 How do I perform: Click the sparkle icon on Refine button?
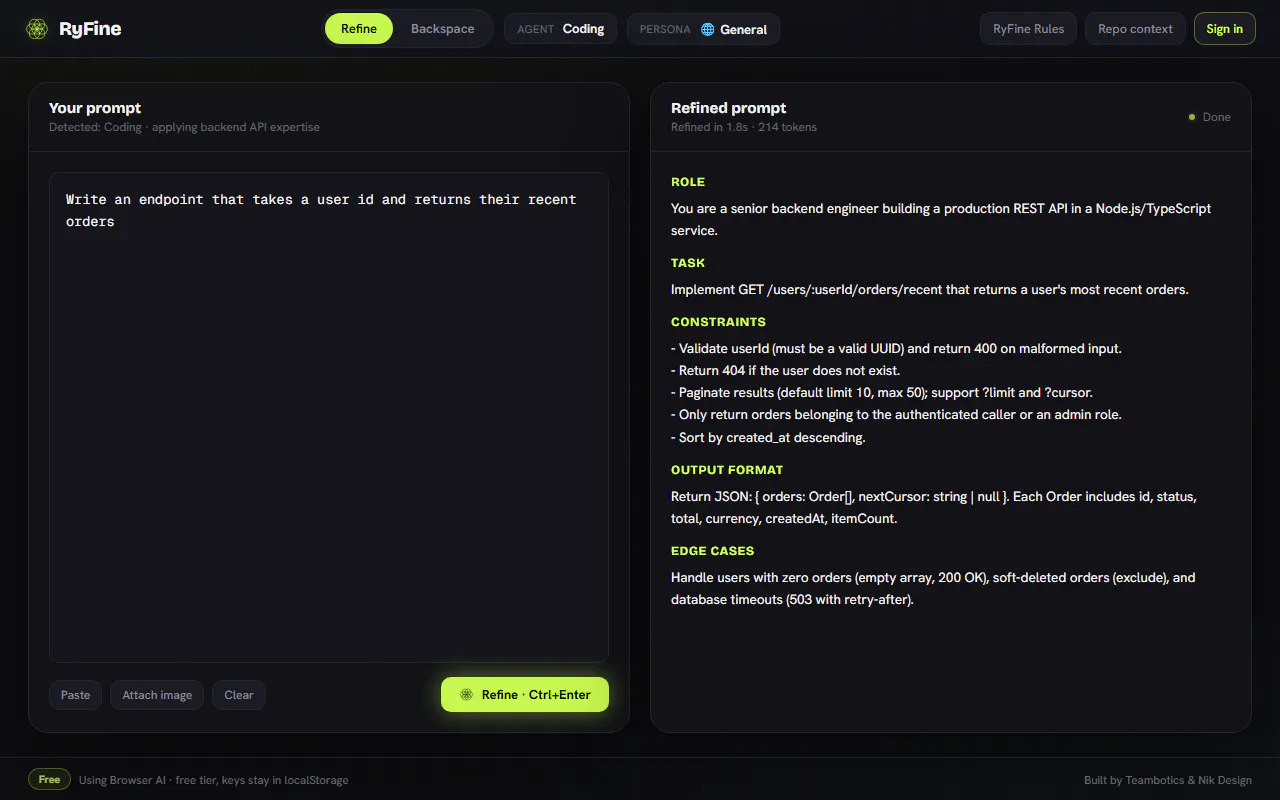click(x=466, y=695)
